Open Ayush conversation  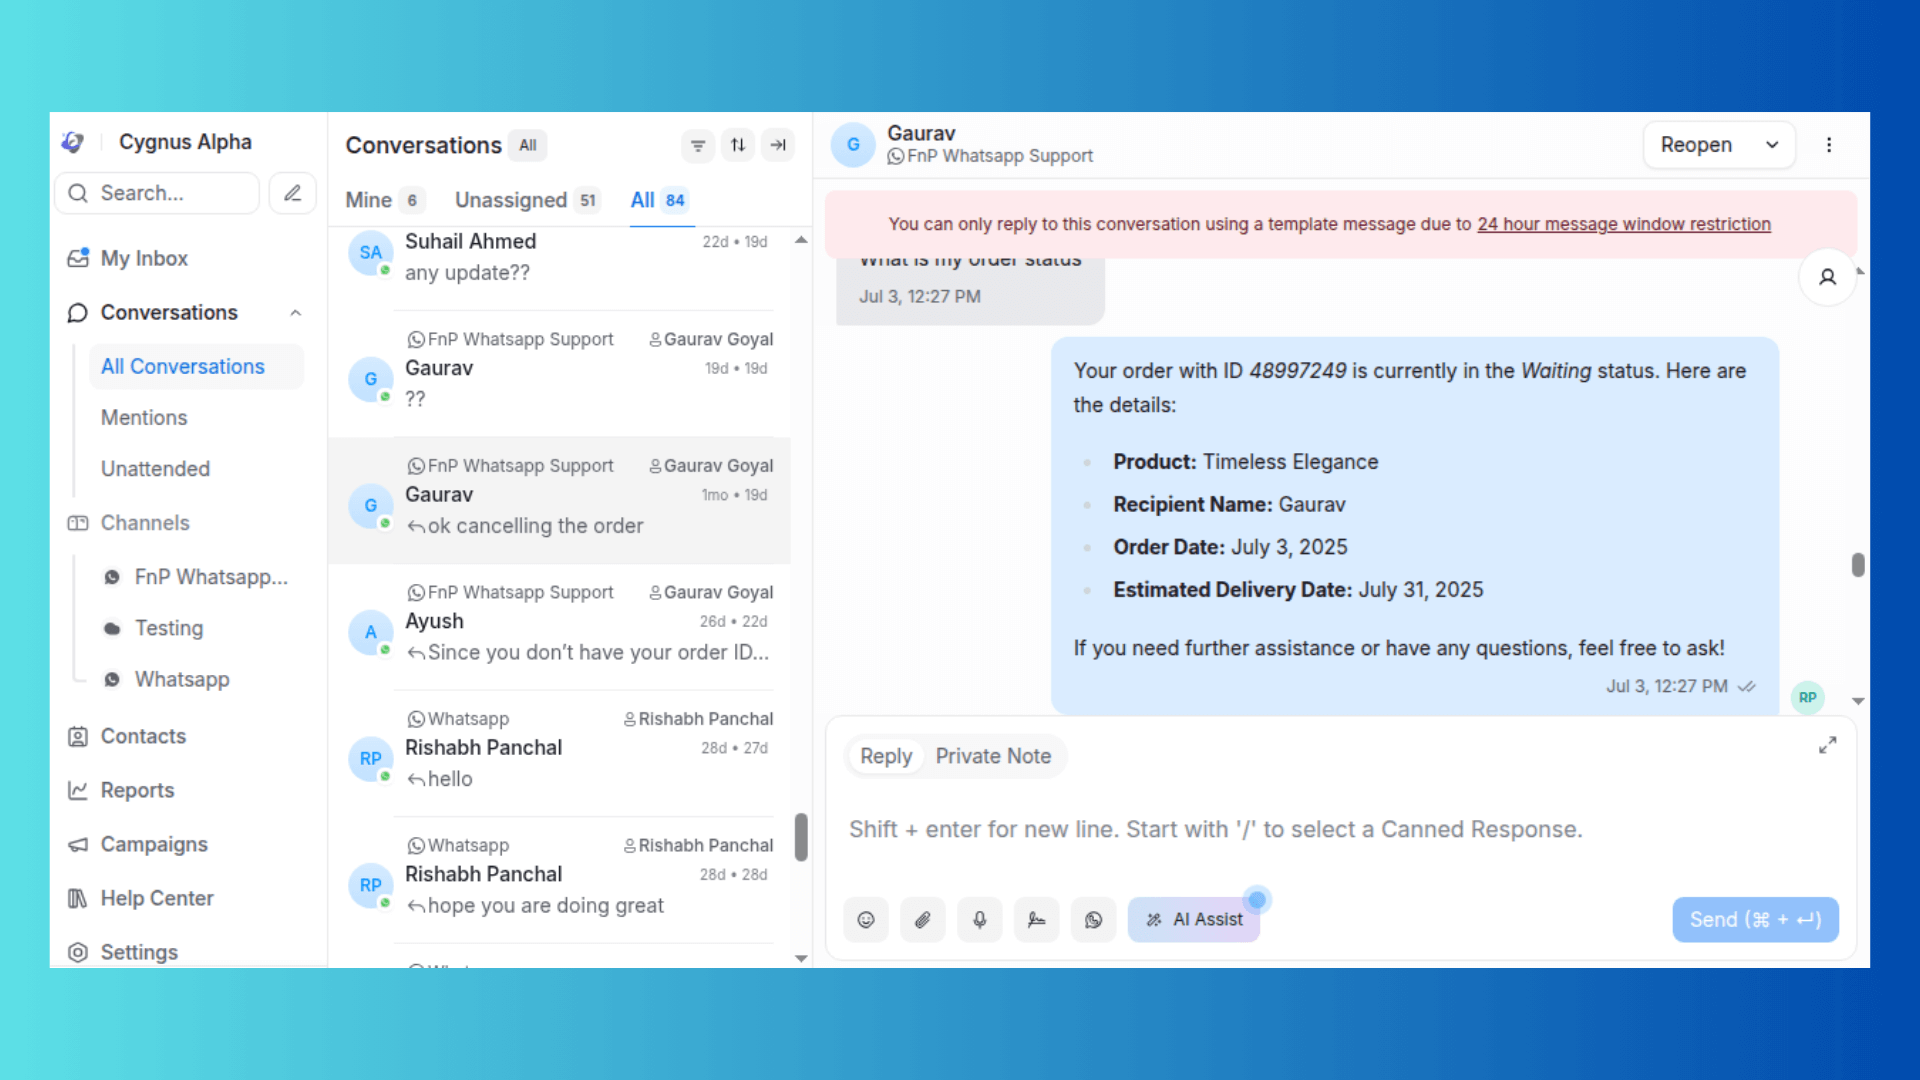(560, 626)
